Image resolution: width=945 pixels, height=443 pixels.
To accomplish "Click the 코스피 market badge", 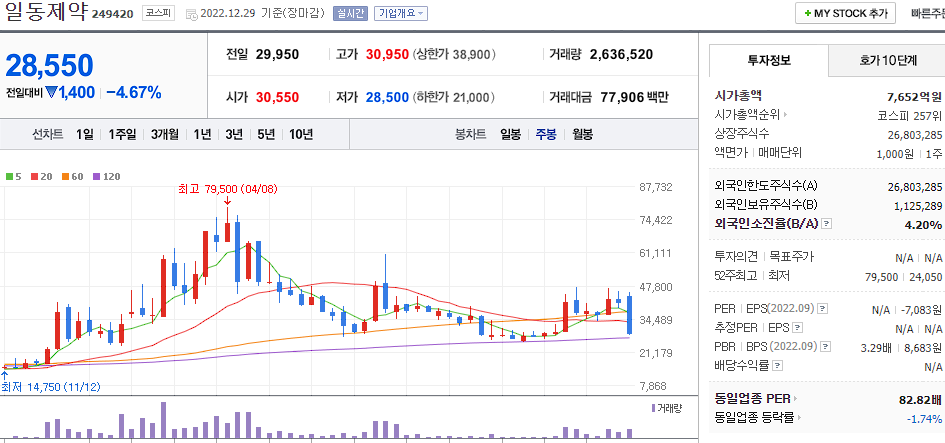I will coord(159,13).
